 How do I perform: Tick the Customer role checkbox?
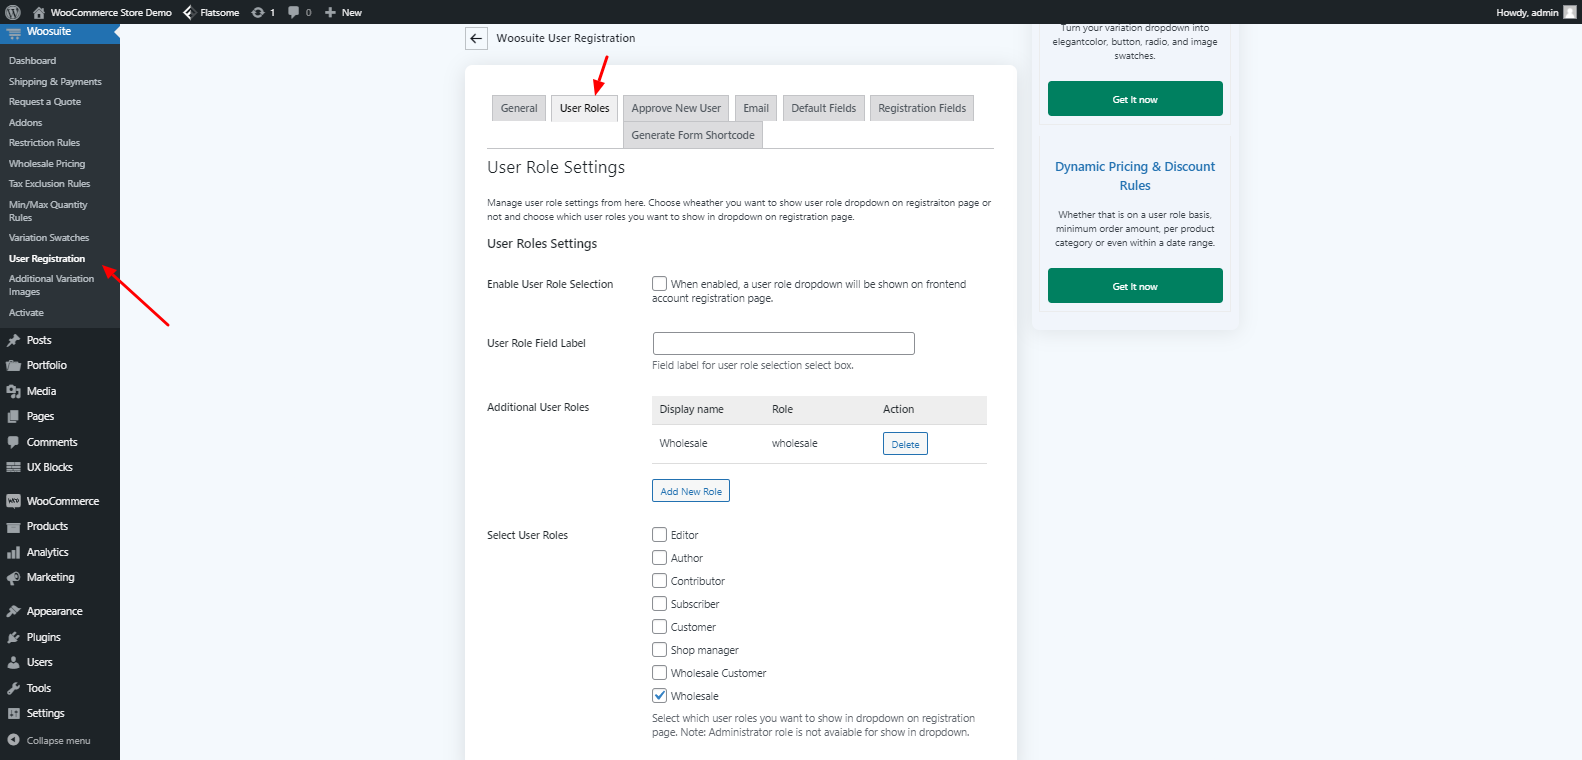(x=660, y=627)
